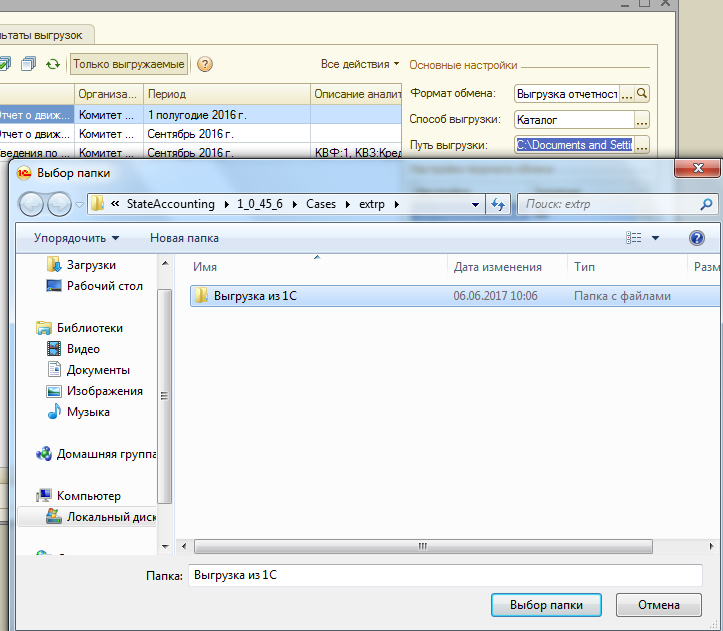Viewport: 723px width, 631px height.
Task: Close the Выбор папки dialog
Action: (698, 168)
